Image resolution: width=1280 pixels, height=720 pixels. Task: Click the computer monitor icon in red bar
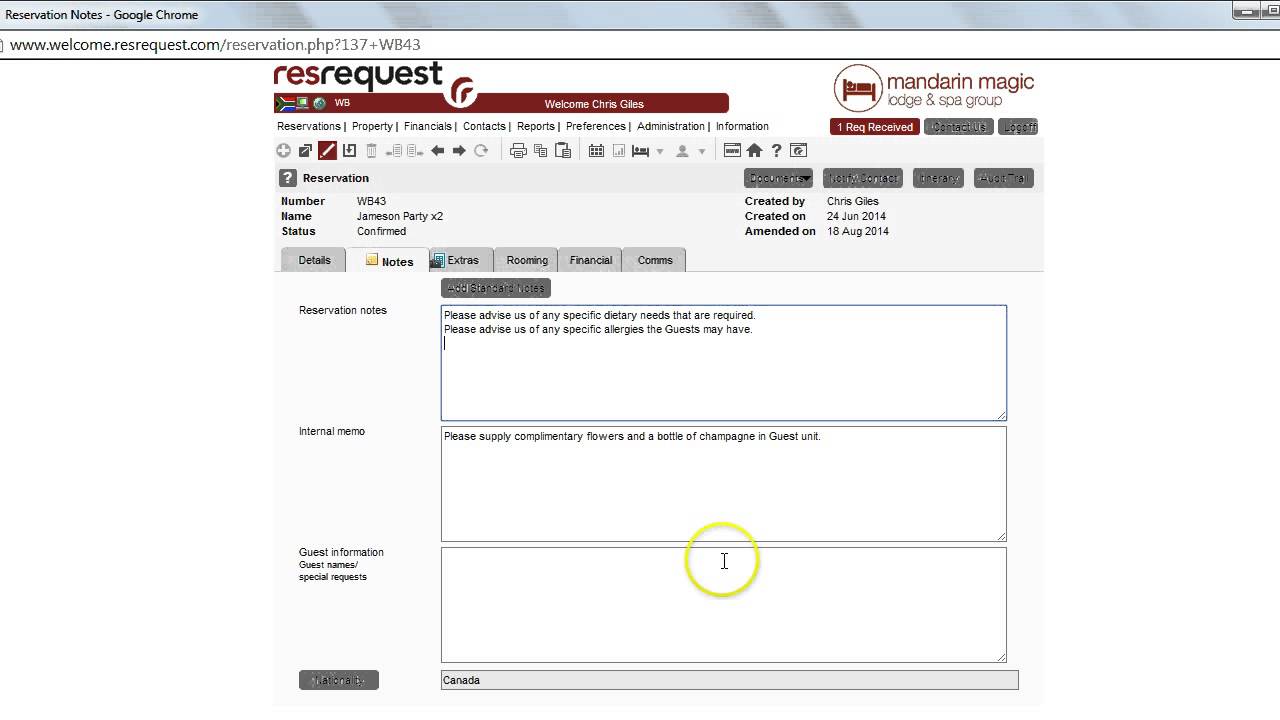point(302,103)
